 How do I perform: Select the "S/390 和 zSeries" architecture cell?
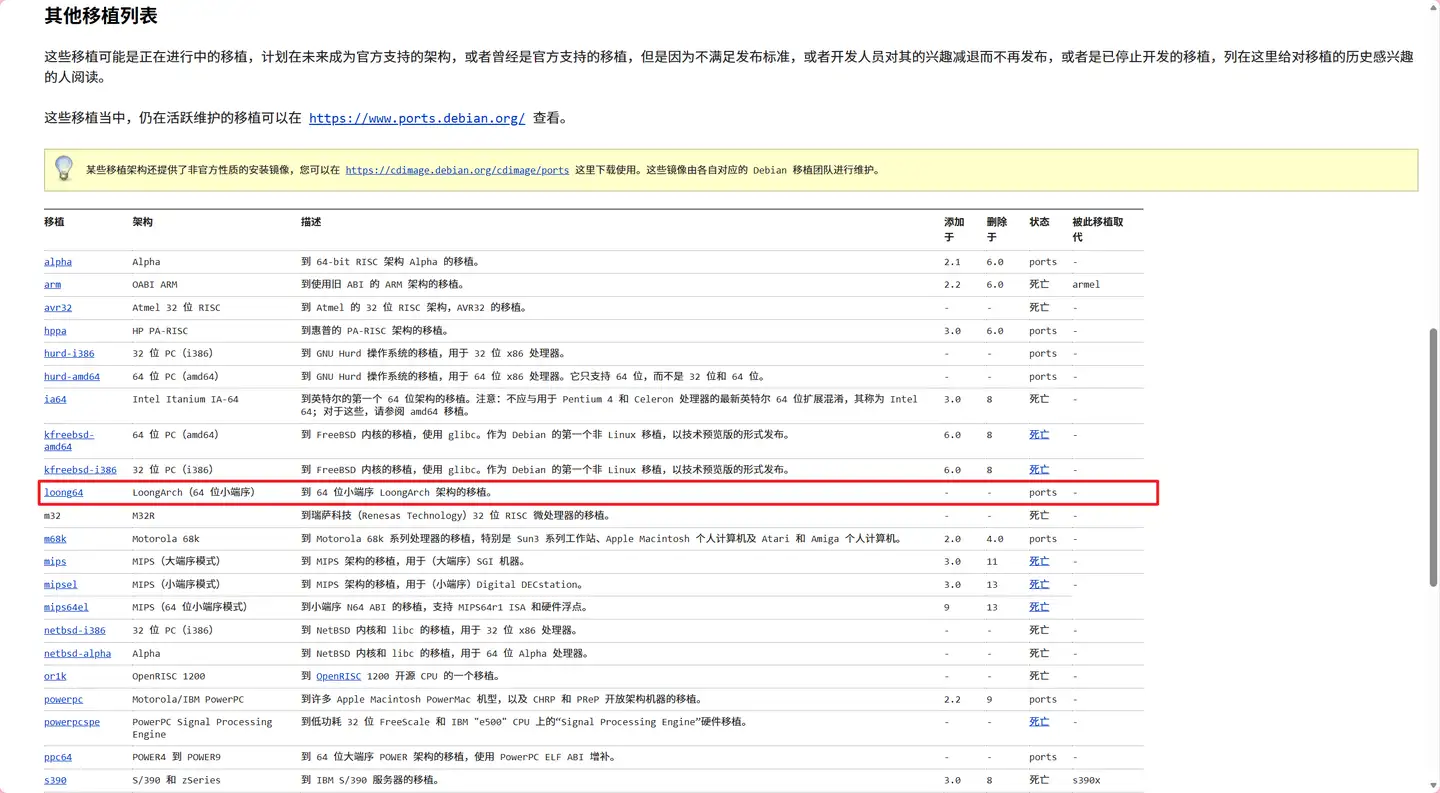[176, 781]
